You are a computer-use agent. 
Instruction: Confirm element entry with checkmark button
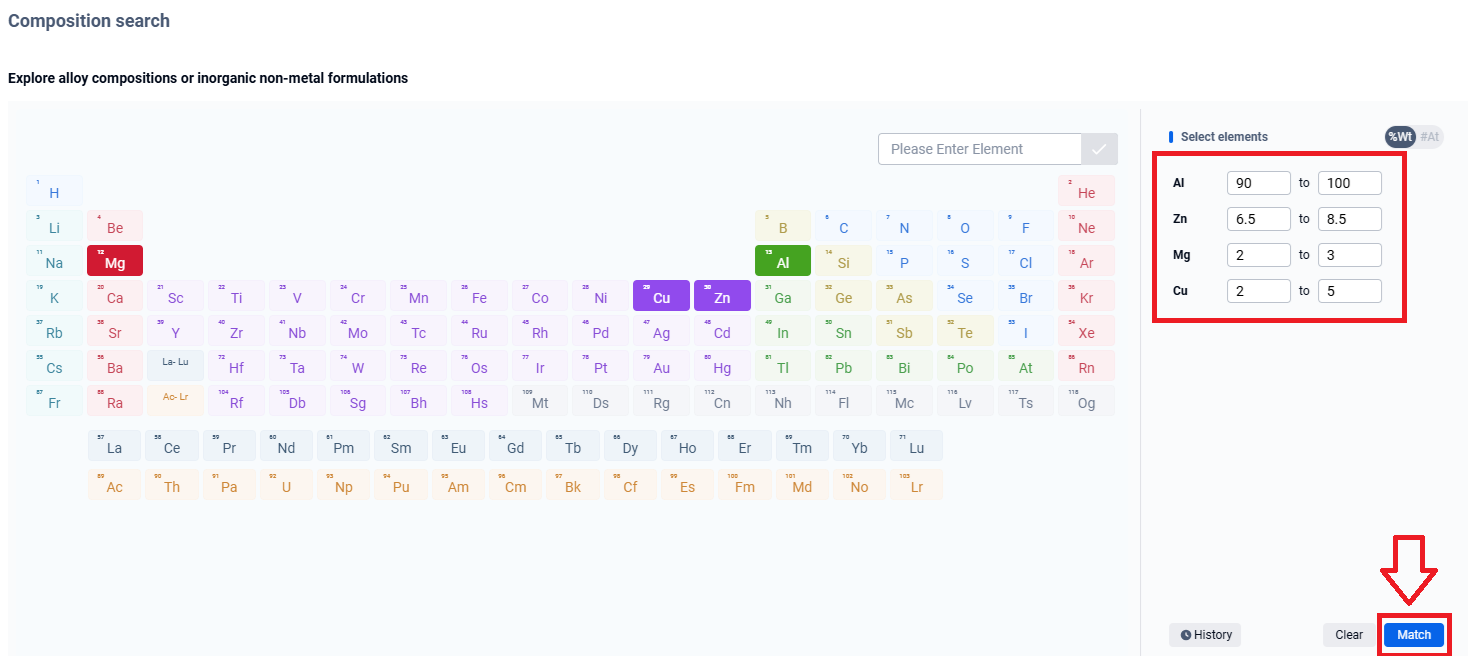(1099, 149)
